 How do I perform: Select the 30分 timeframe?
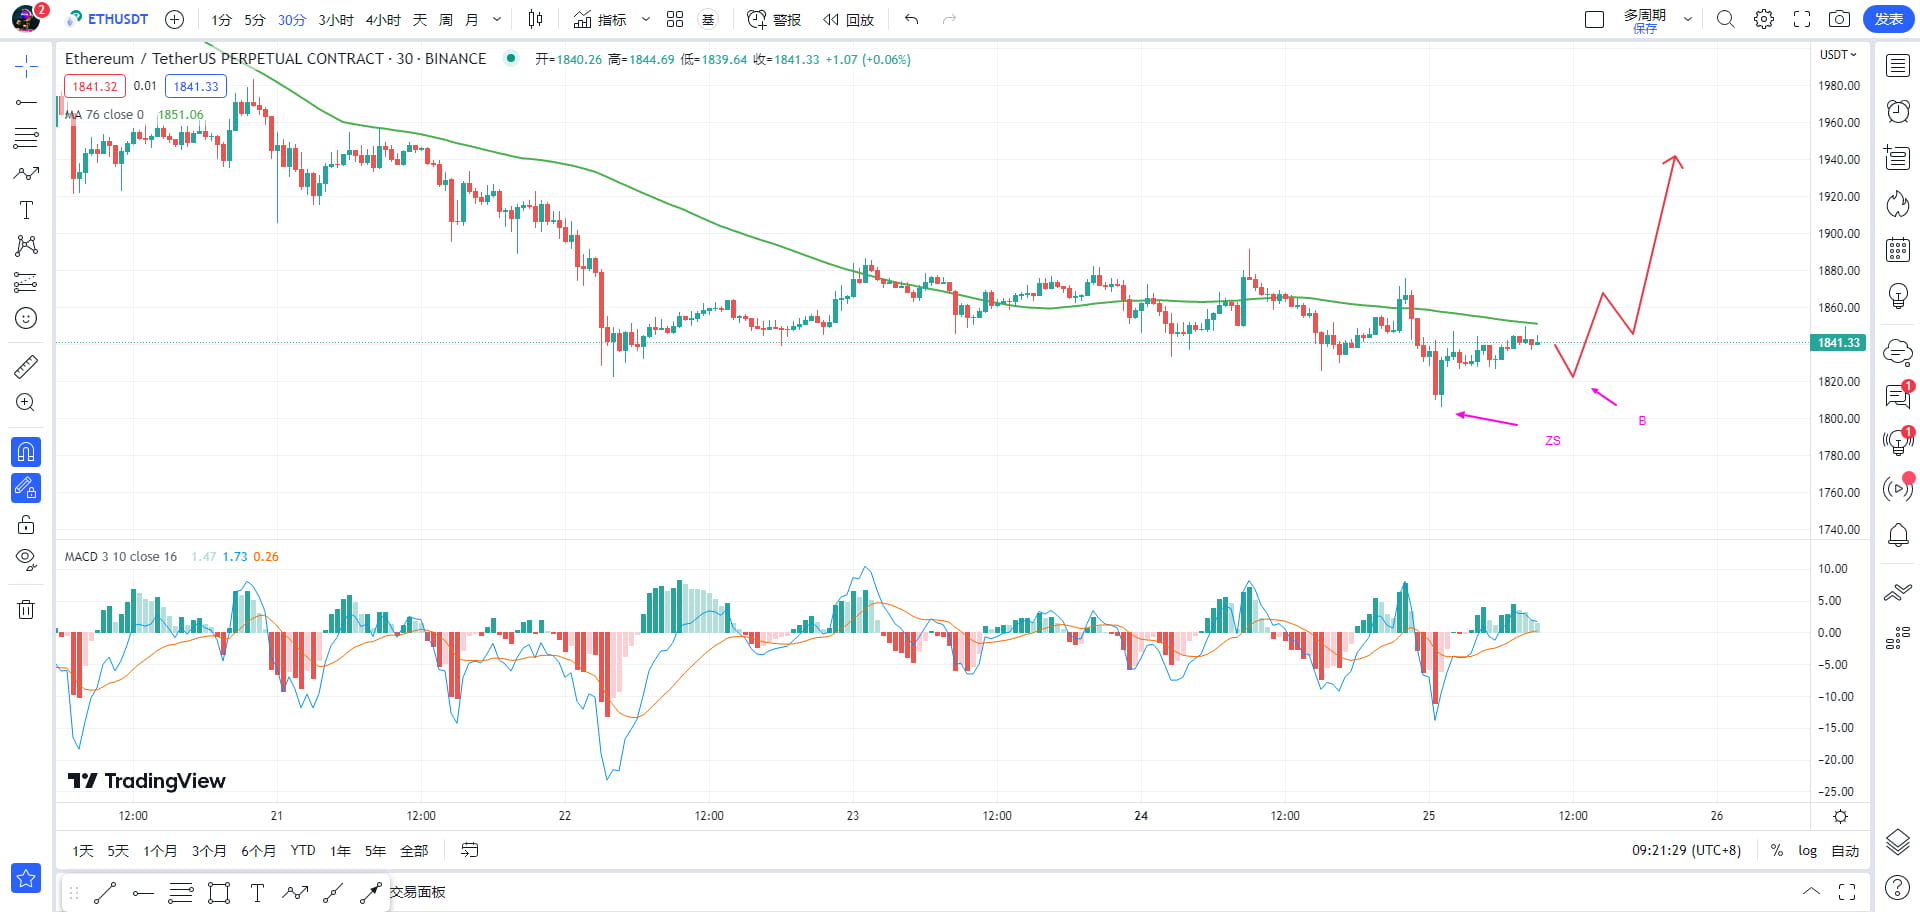[291, 20]
